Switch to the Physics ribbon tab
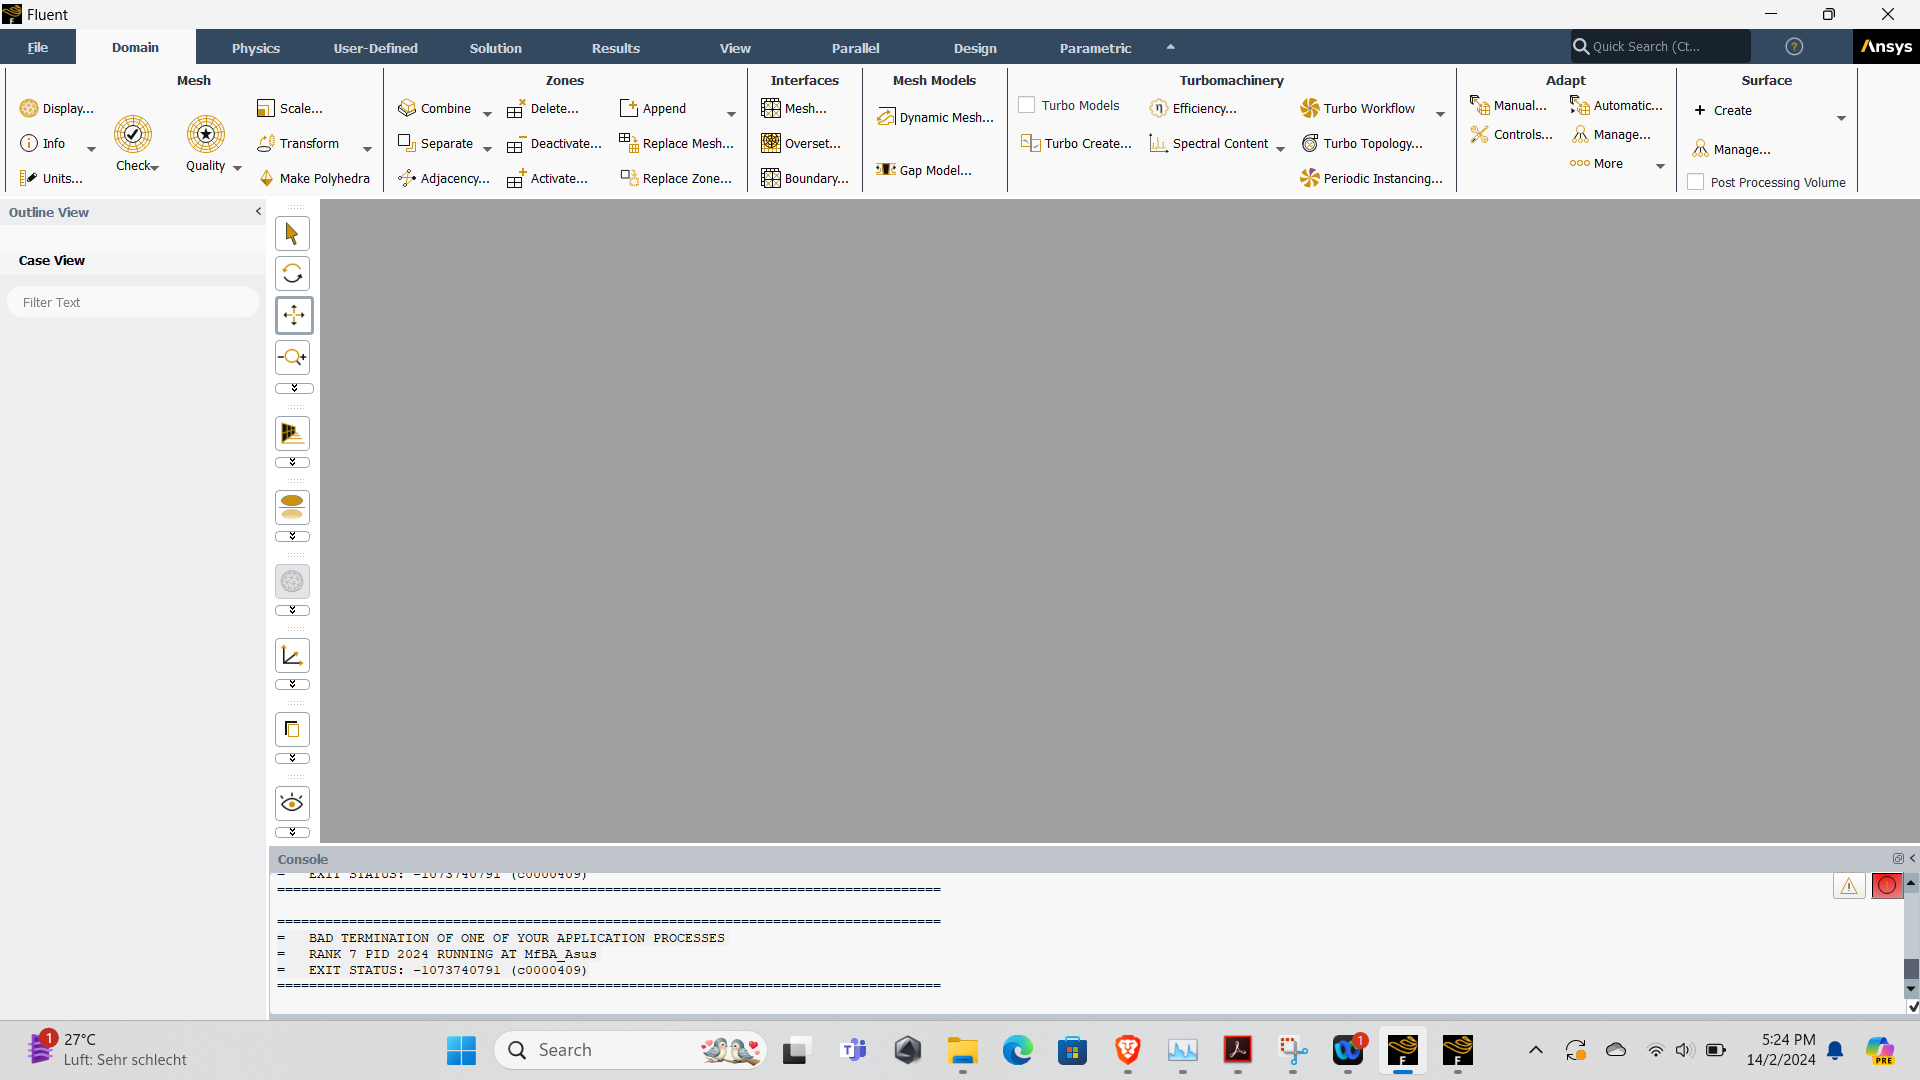The height and width of the screenshot is (1080, 1920). click(255, 48)
